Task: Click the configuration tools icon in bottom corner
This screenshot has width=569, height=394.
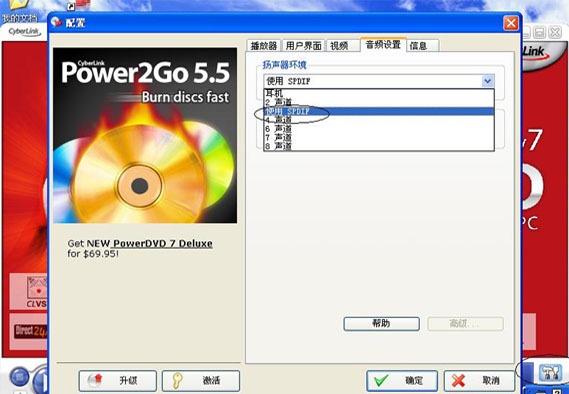Action: 550,373
